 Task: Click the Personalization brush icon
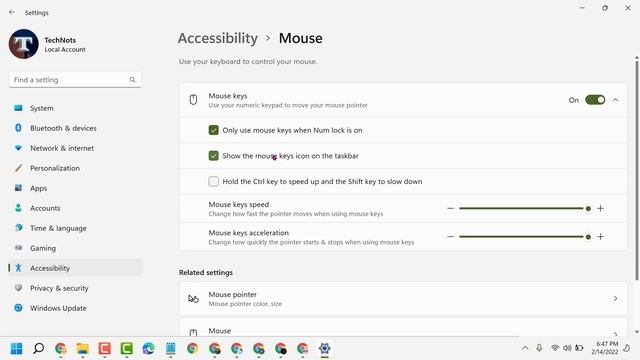click(18, 168)
